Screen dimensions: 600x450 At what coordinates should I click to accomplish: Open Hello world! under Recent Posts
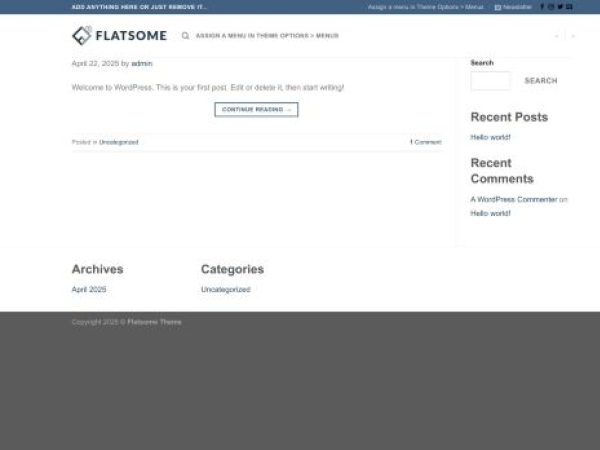click(x=491, y=137)
